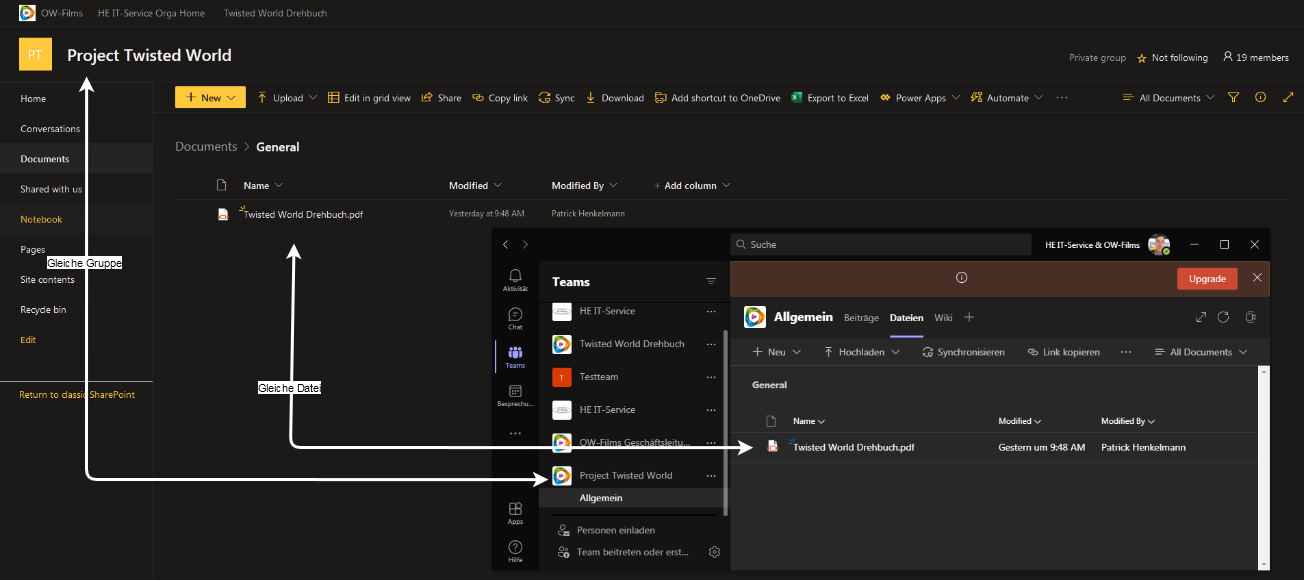Switch to the Beiträge tab
The image size is (1306, 581).
point(861,318)
